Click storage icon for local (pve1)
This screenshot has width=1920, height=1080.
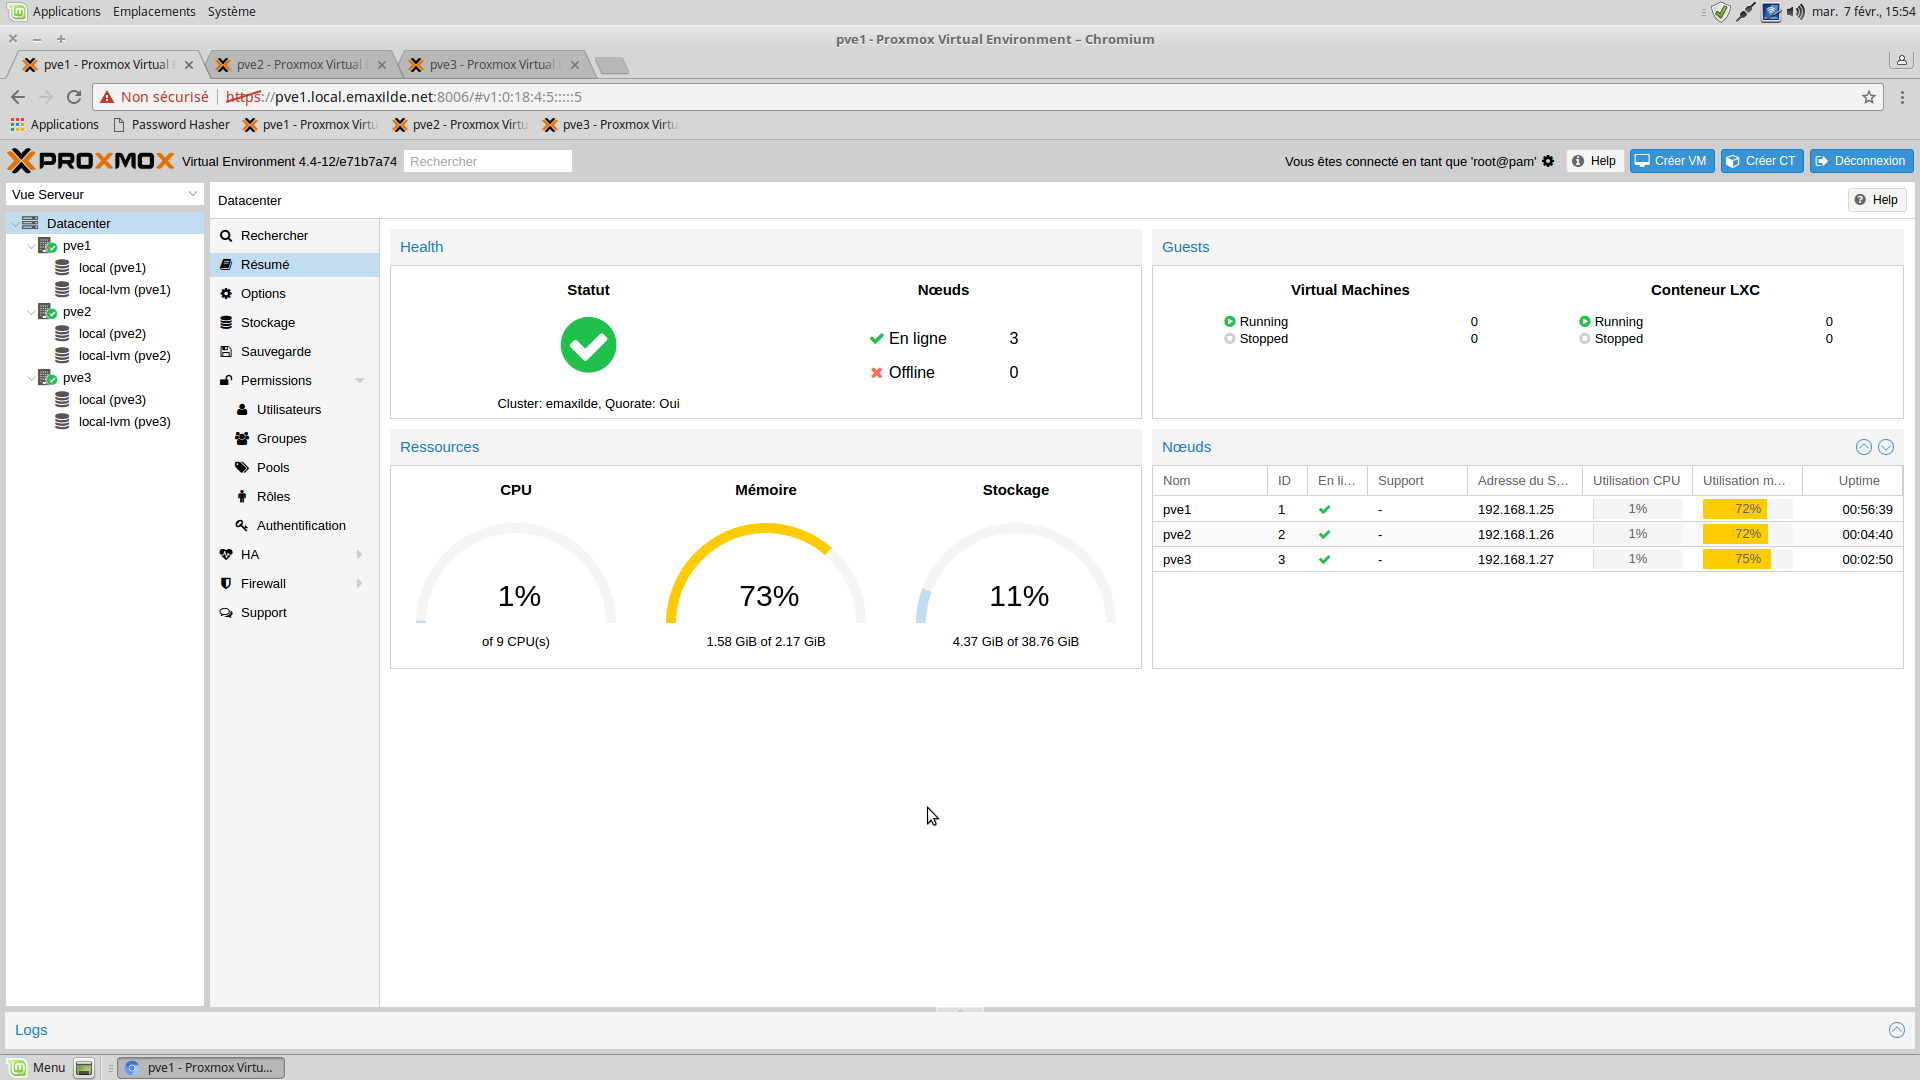62,267
